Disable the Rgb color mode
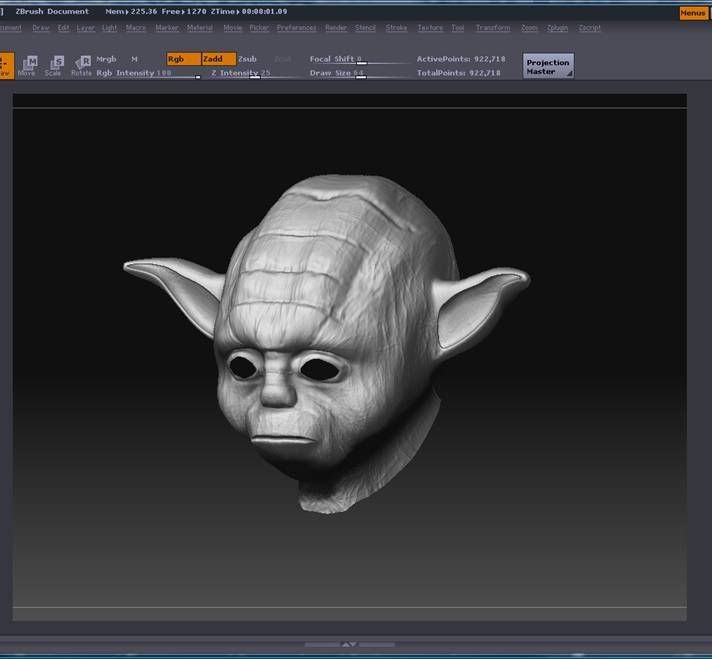Image resolution: width=712 pixels, height=659 pixels. click(183, 59)
